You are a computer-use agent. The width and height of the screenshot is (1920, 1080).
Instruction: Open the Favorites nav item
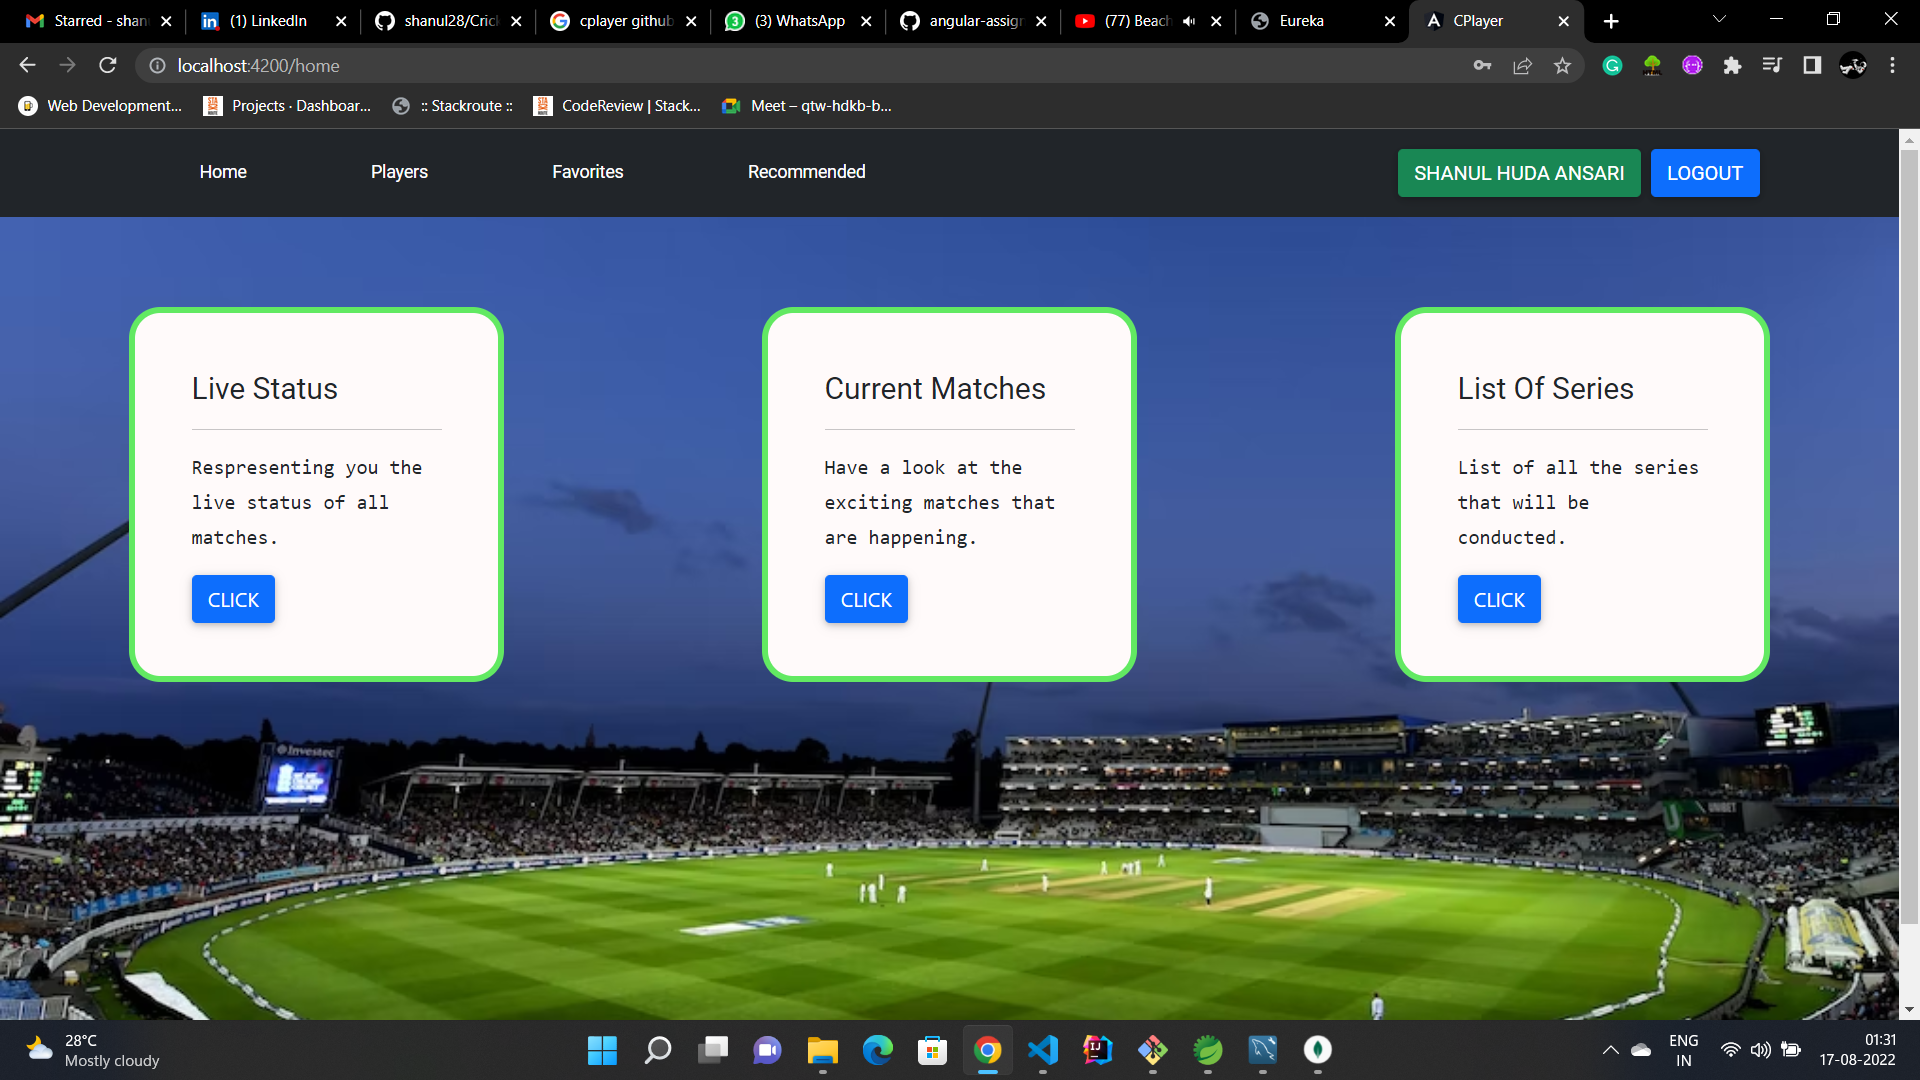pos(588,172)
